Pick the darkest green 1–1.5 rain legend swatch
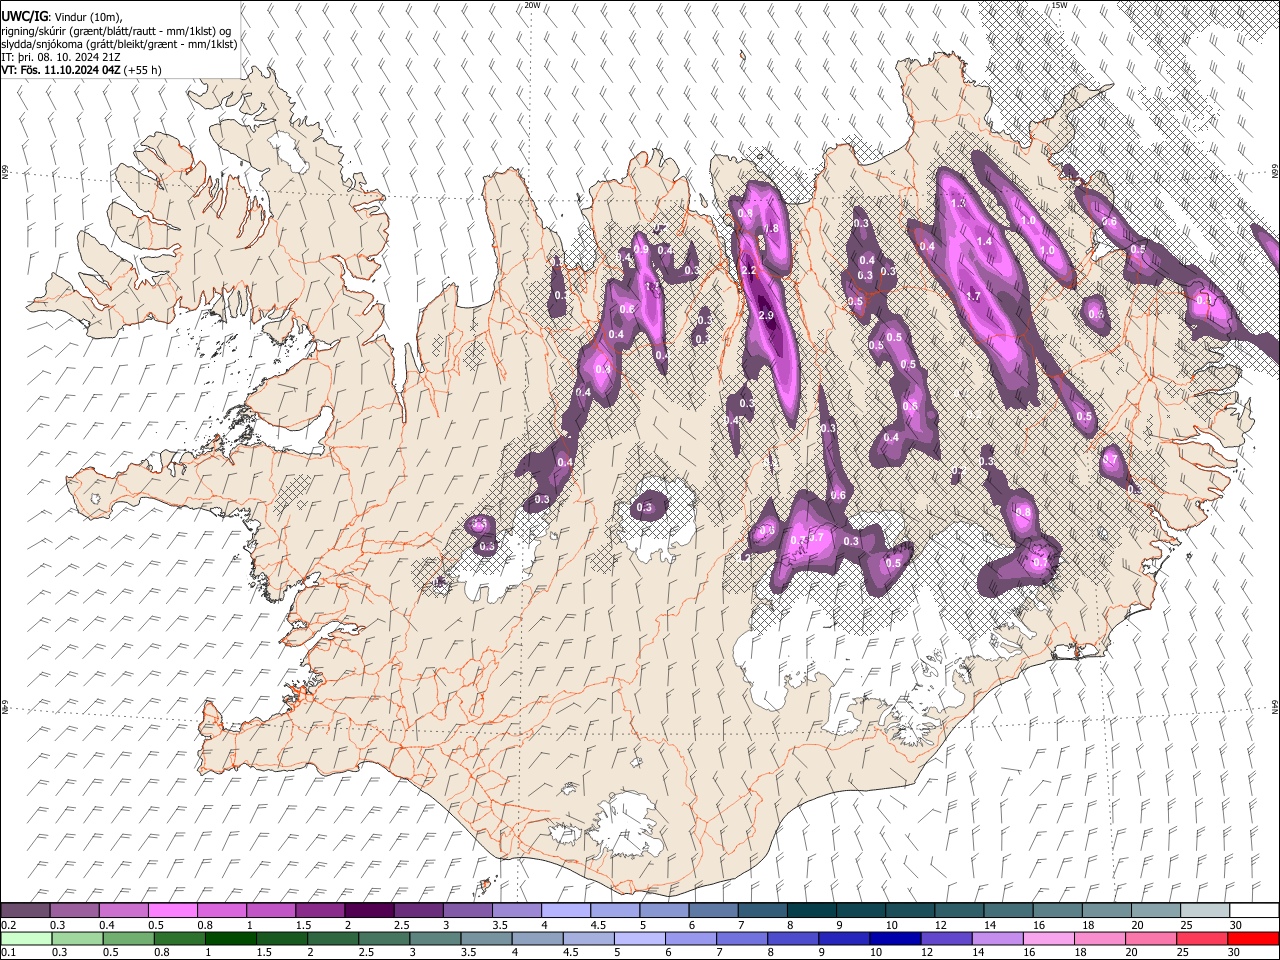 point(231,939)
